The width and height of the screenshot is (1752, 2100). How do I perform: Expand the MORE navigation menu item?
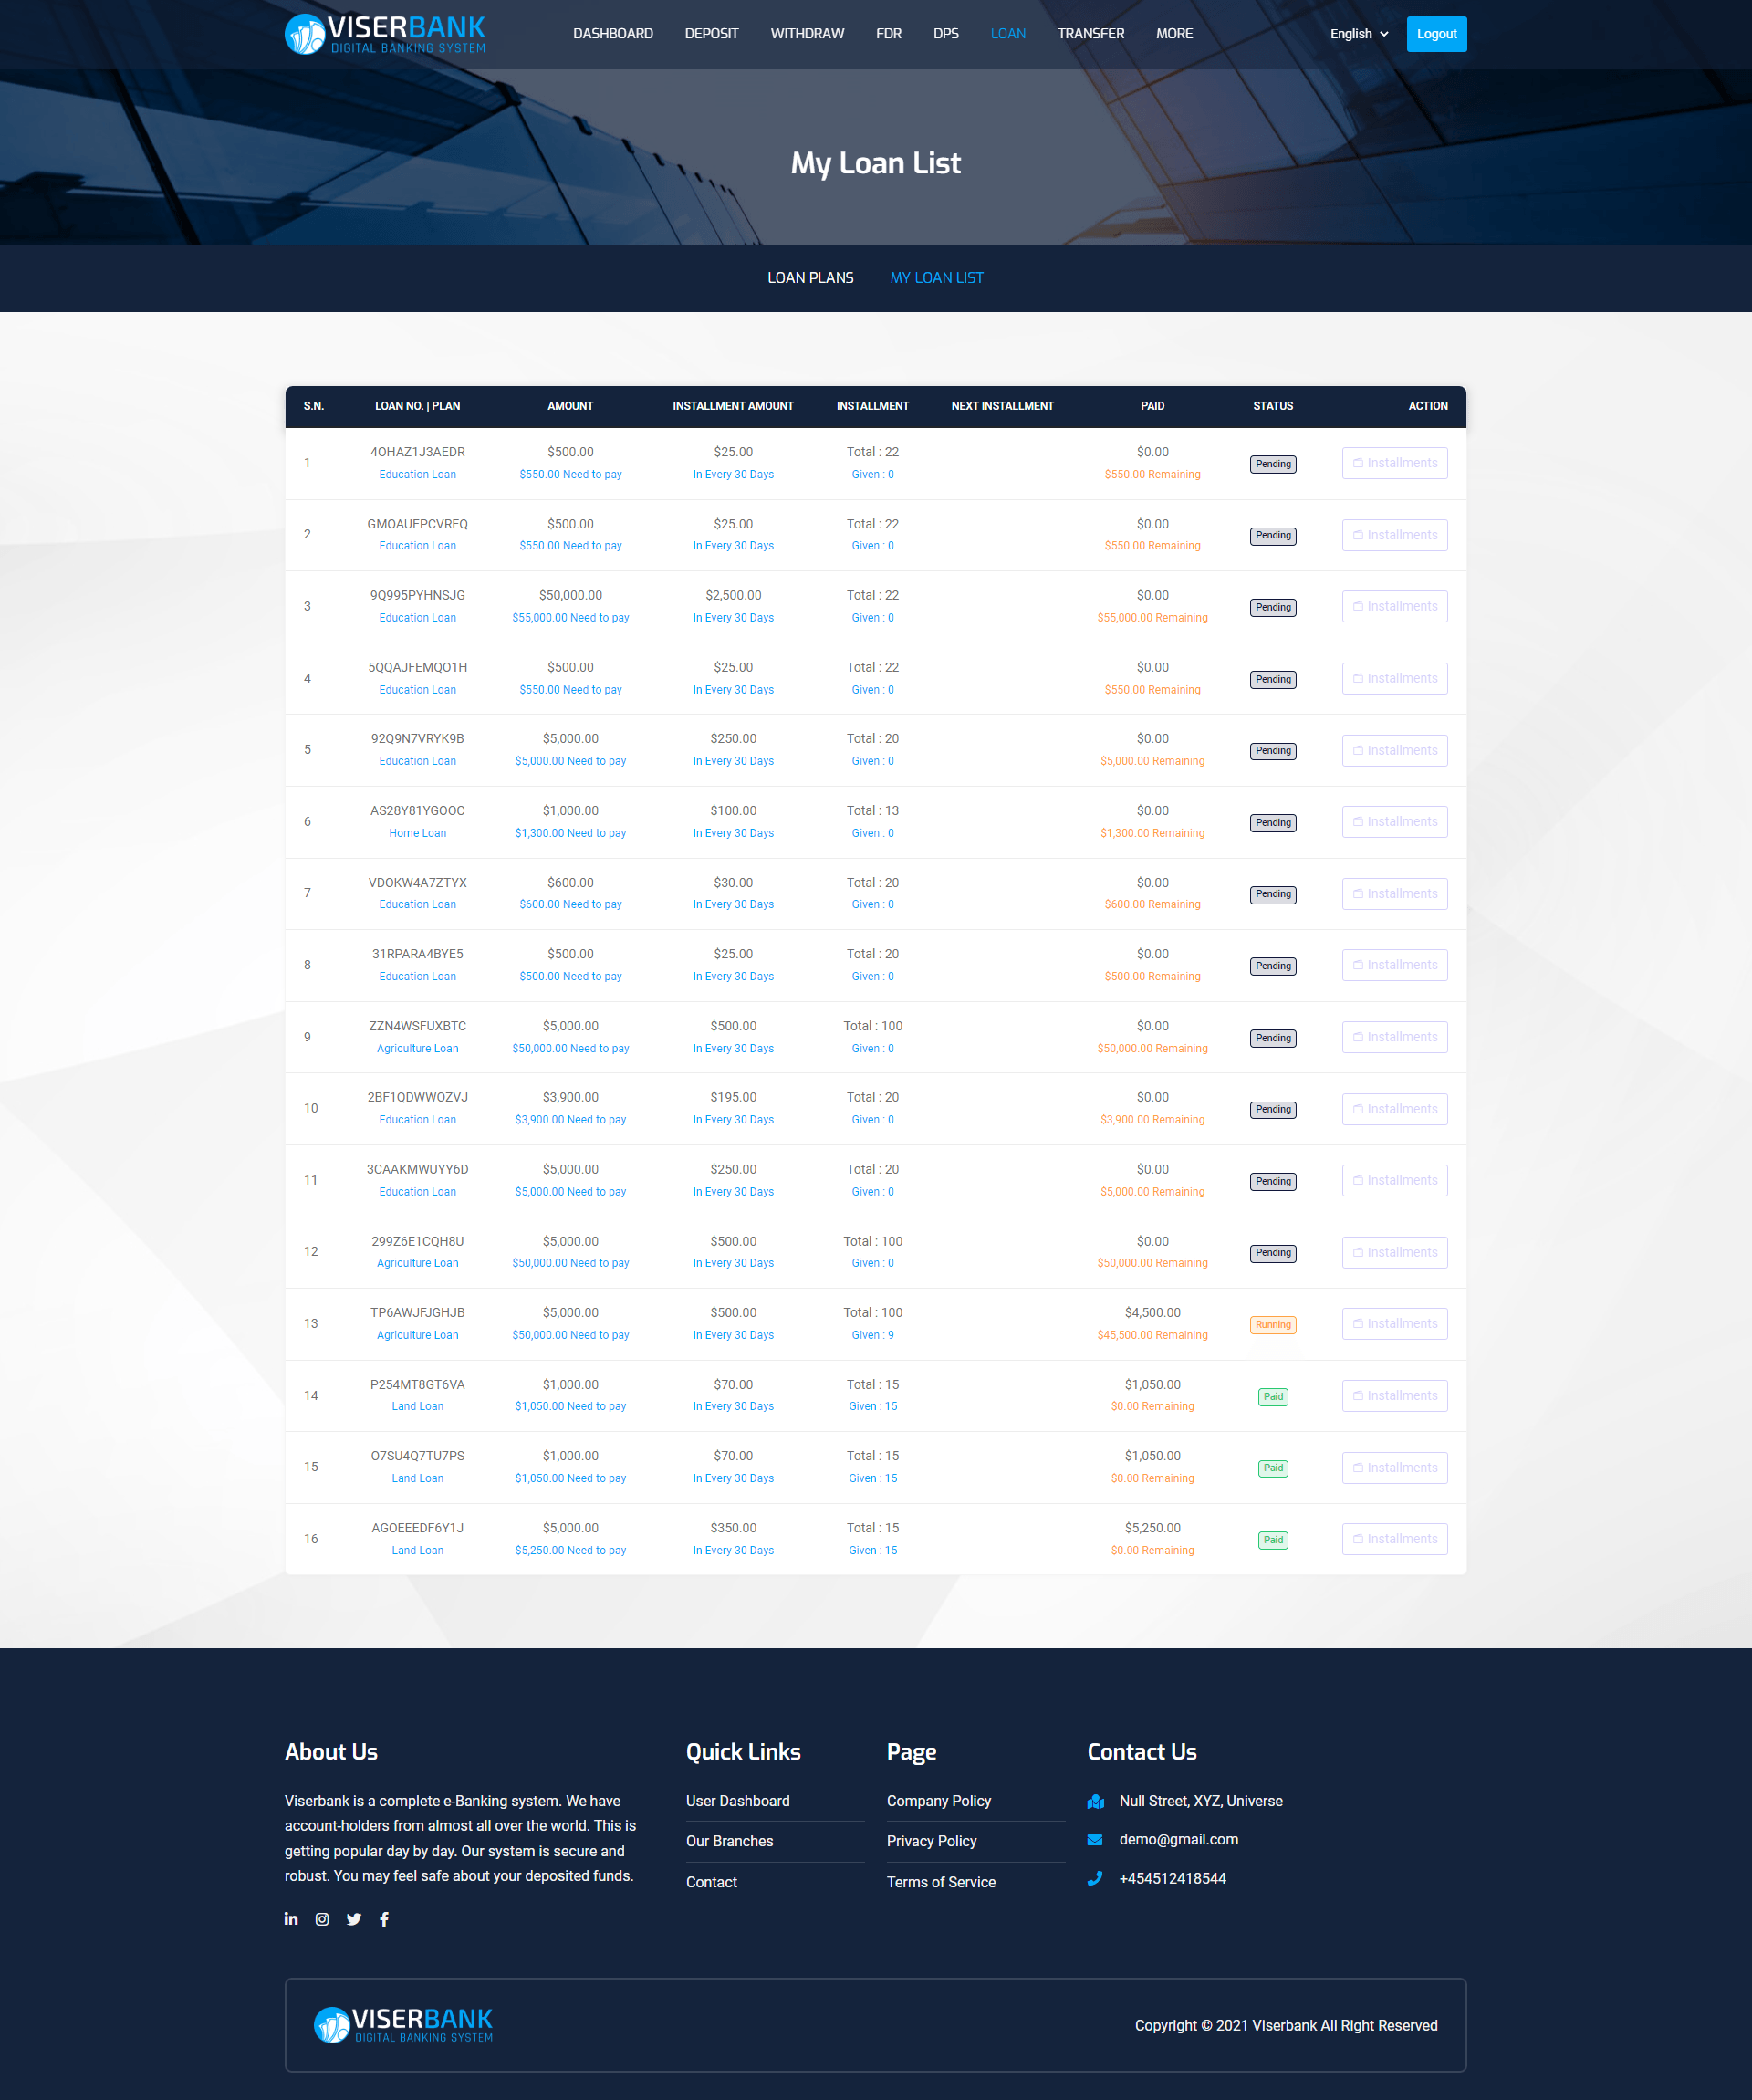click(x=1173, y=33)
